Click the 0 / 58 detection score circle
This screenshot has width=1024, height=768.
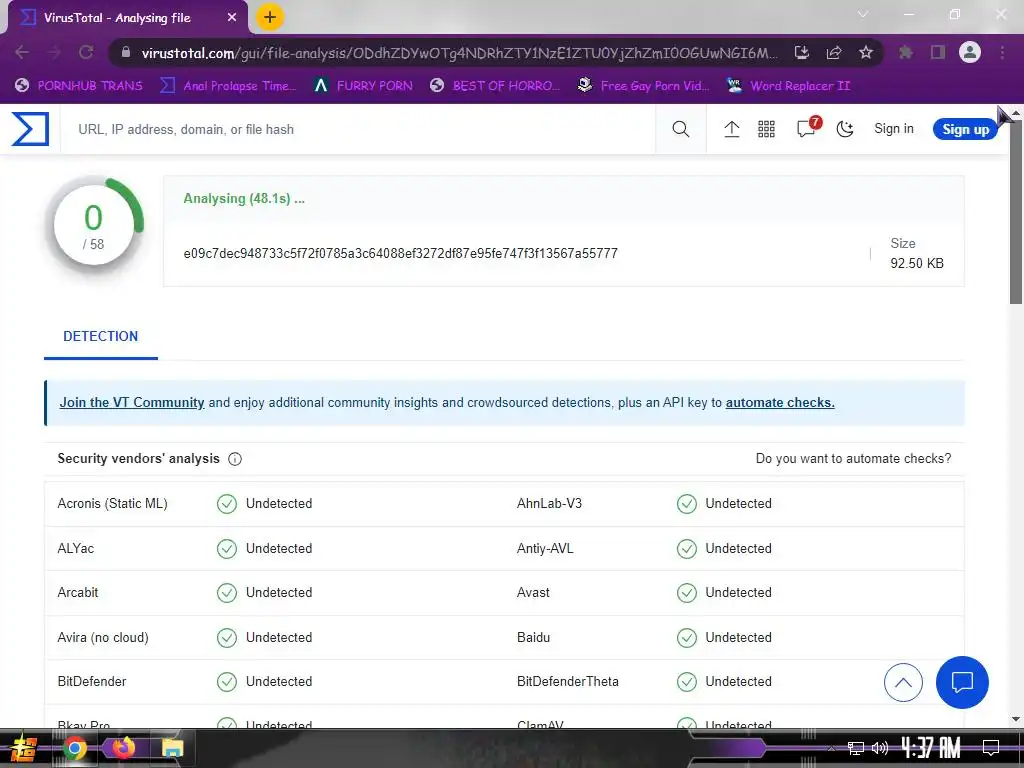click(93, 225)
